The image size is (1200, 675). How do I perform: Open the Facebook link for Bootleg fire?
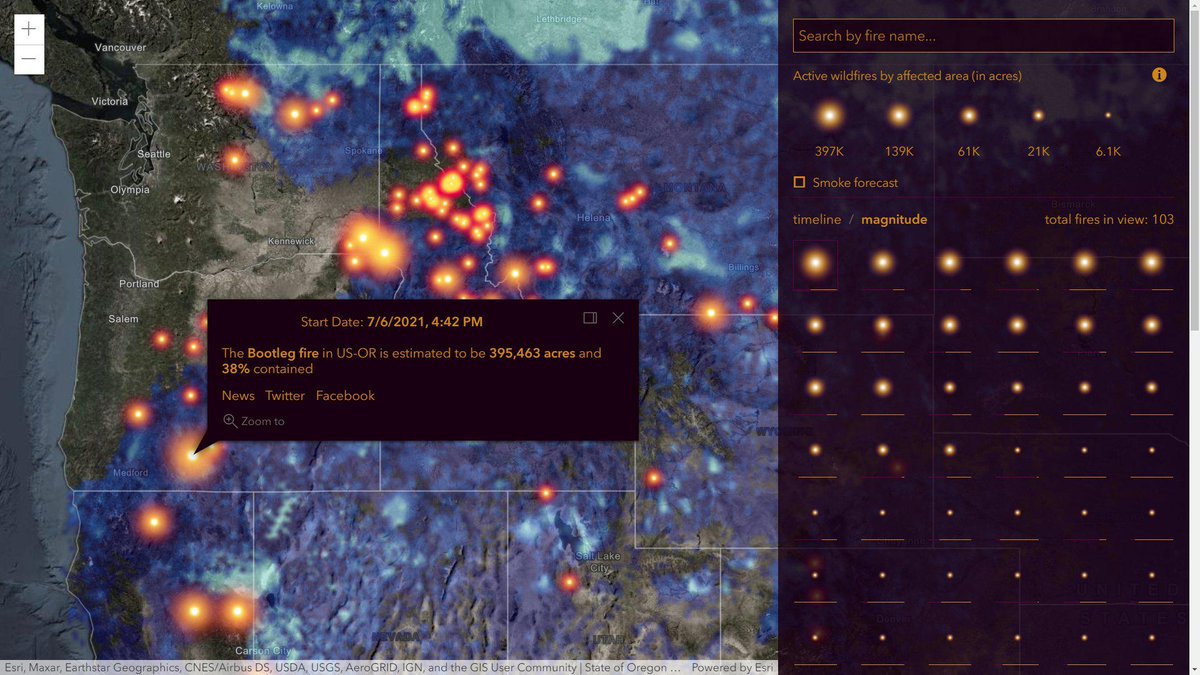point(345,396)
